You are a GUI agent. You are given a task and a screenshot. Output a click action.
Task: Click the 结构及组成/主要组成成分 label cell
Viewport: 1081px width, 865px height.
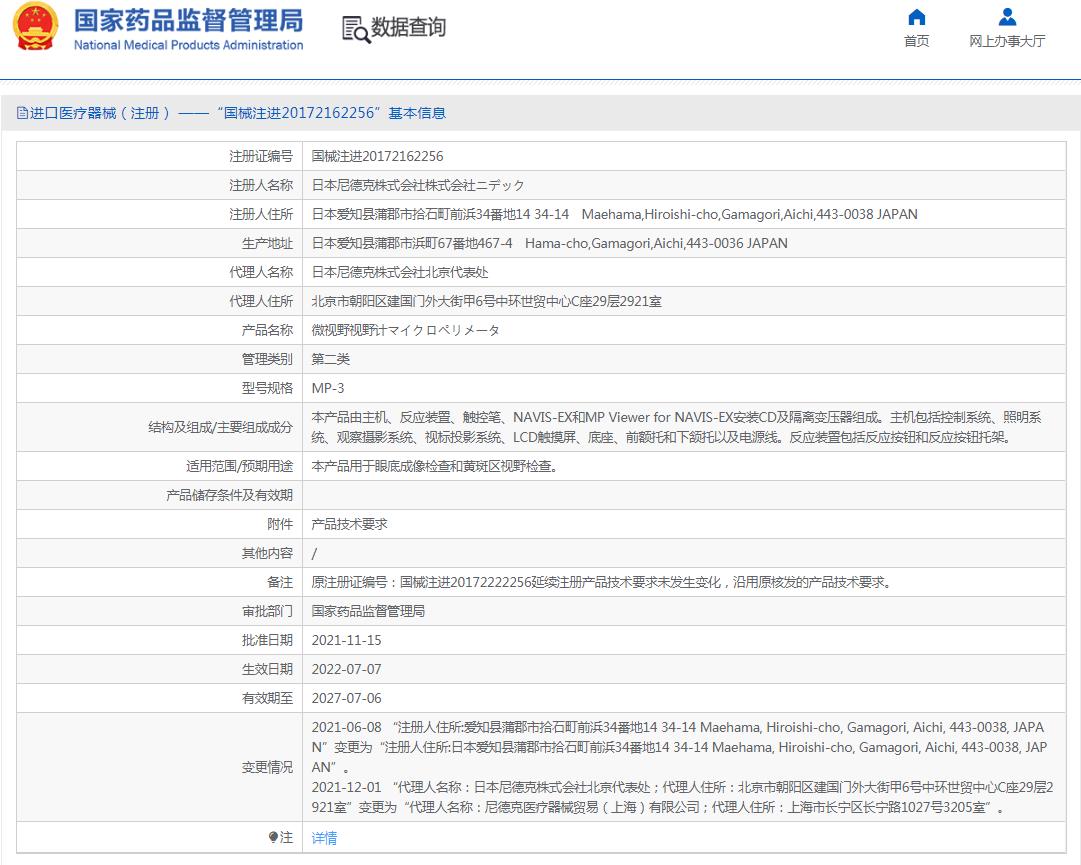(x=159, y=427)
